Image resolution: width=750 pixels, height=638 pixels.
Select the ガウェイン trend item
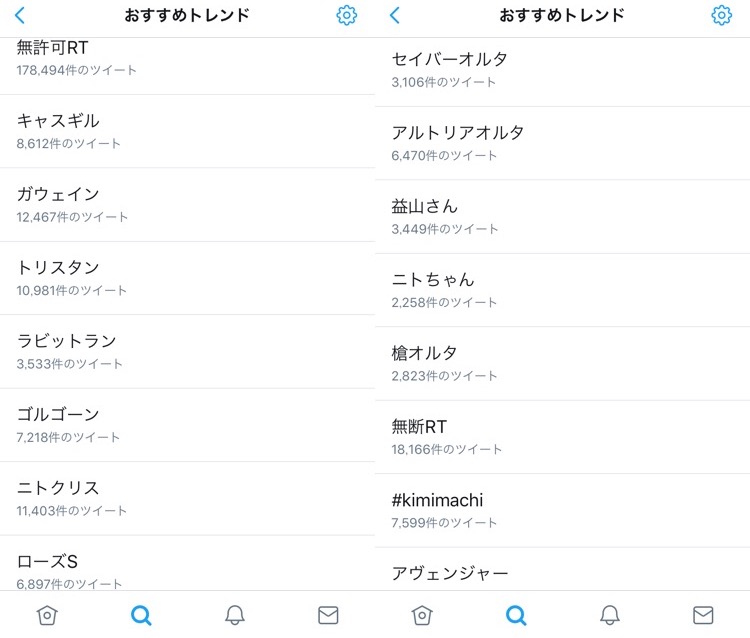click(187, 205)
